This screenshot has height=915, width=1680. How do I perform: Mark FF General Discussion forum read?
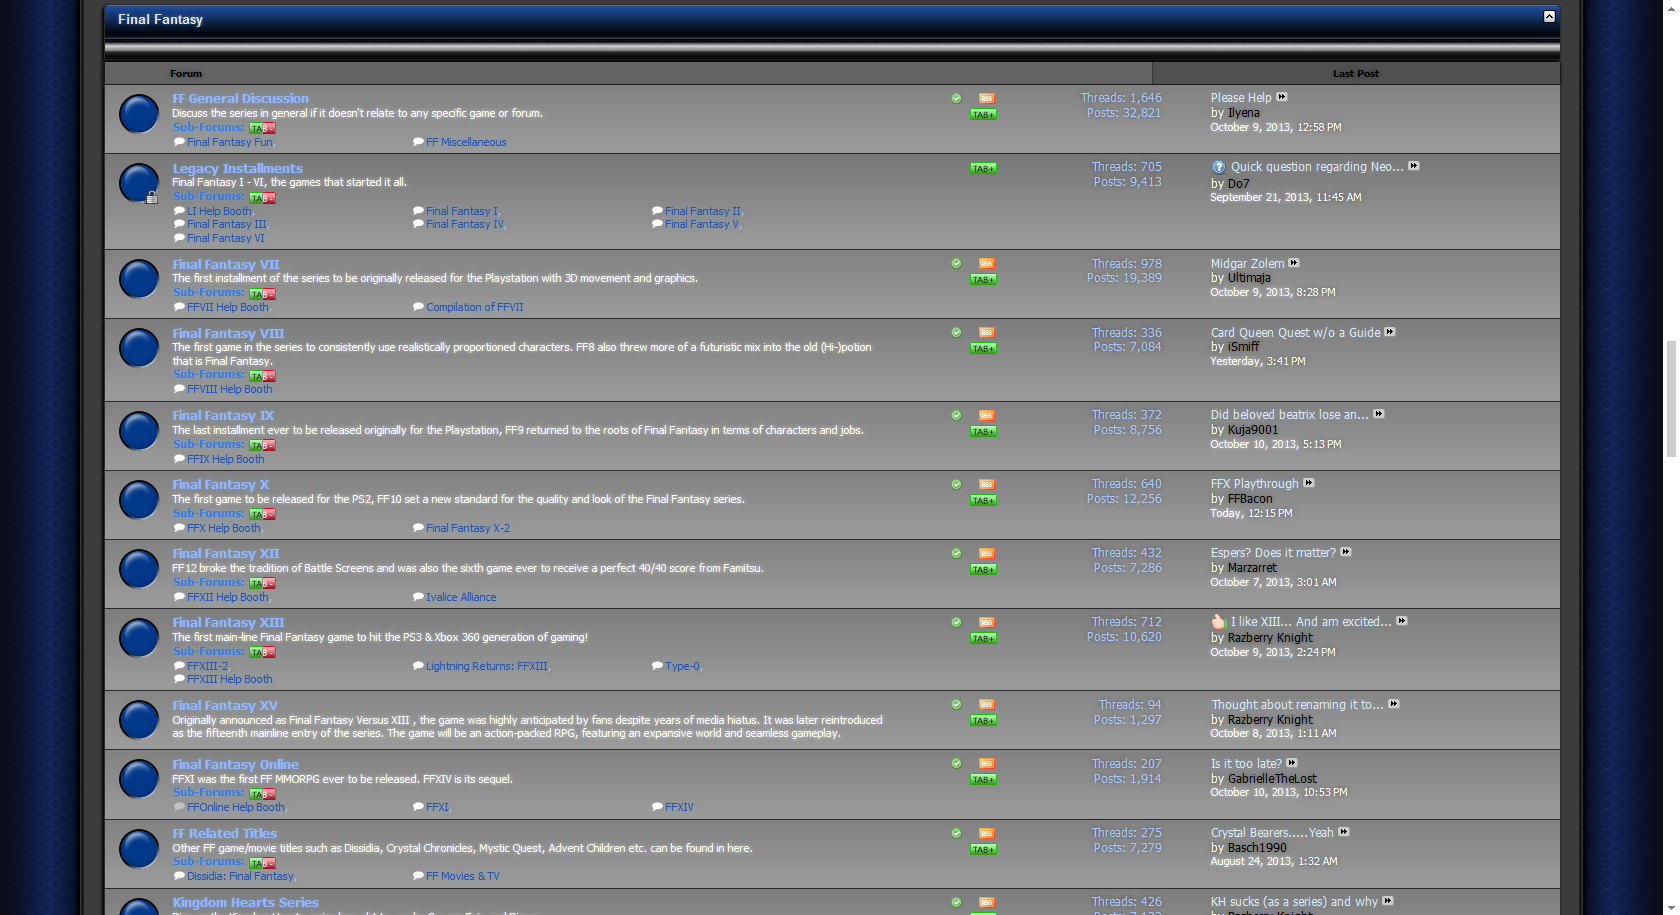pos(956,98)
